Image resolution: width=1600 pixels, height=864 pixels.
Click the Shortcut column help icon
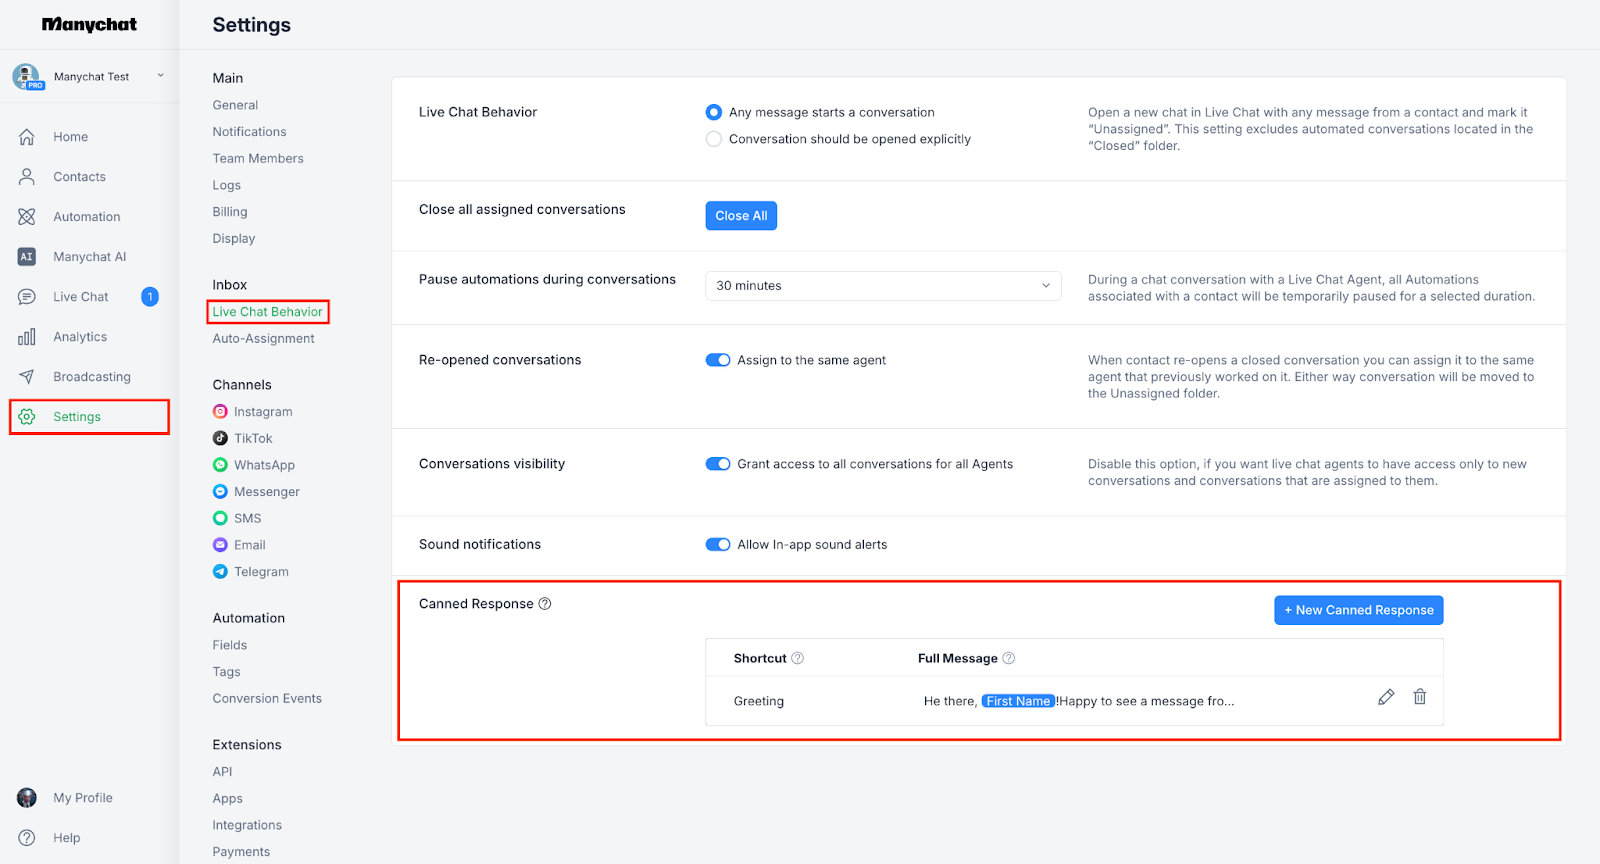pyautogui.click(x=797, y=658)
